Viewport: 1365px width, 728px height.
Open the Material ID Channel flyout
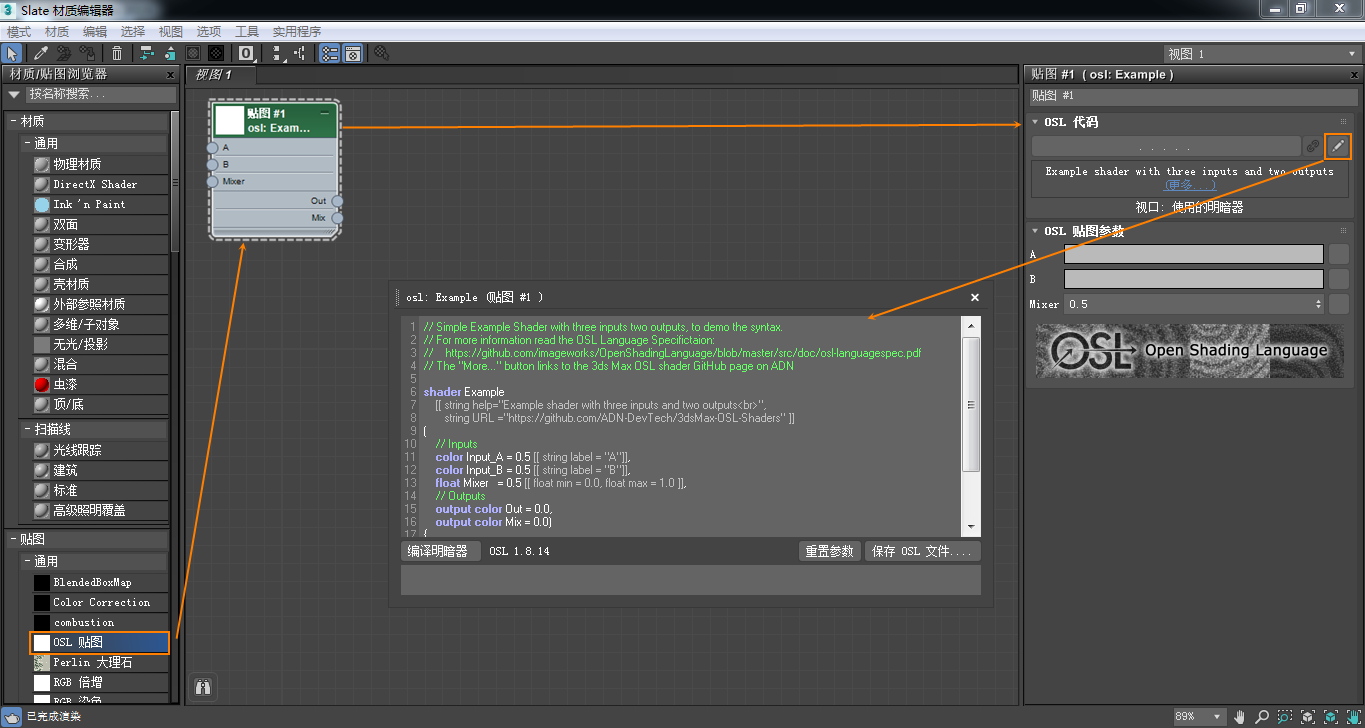coord(246,53)
